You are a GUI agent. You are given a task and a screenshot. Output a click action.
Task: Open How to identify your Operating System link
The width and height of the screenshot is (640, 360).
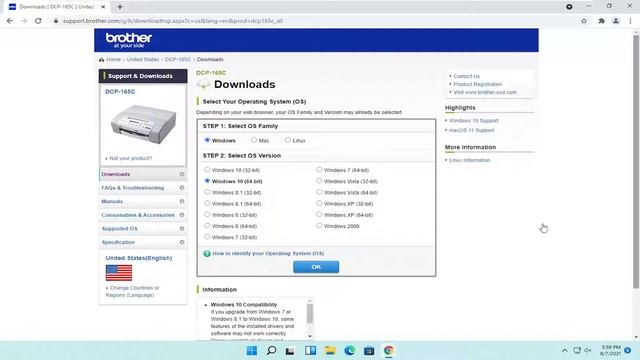(268, 253)
